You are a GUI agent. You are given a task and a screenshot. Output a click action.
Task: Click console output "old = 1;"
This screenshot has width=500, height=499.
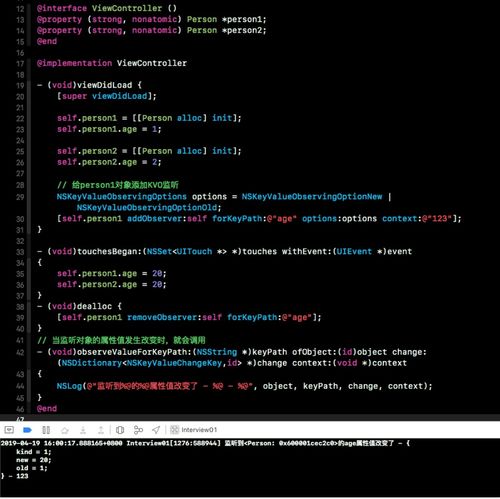(x=32, y=468)
